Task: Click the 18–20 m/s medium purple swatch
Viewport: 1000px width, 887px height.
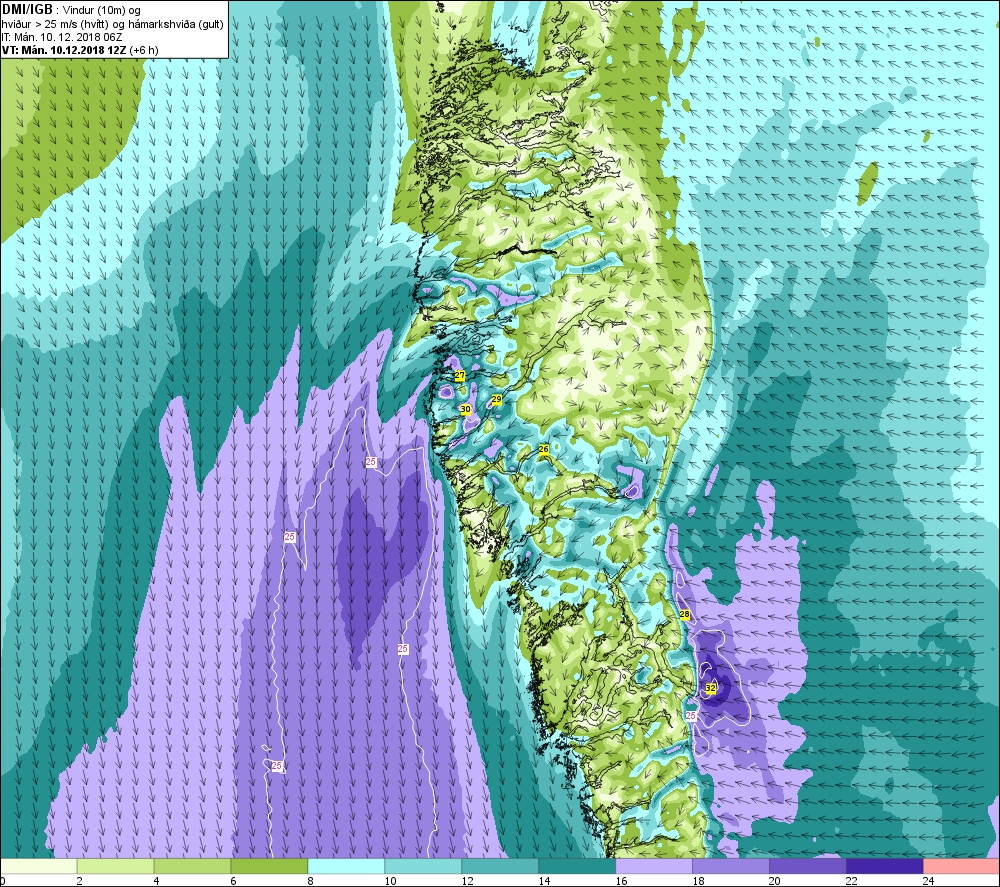Action: point(730,866)
